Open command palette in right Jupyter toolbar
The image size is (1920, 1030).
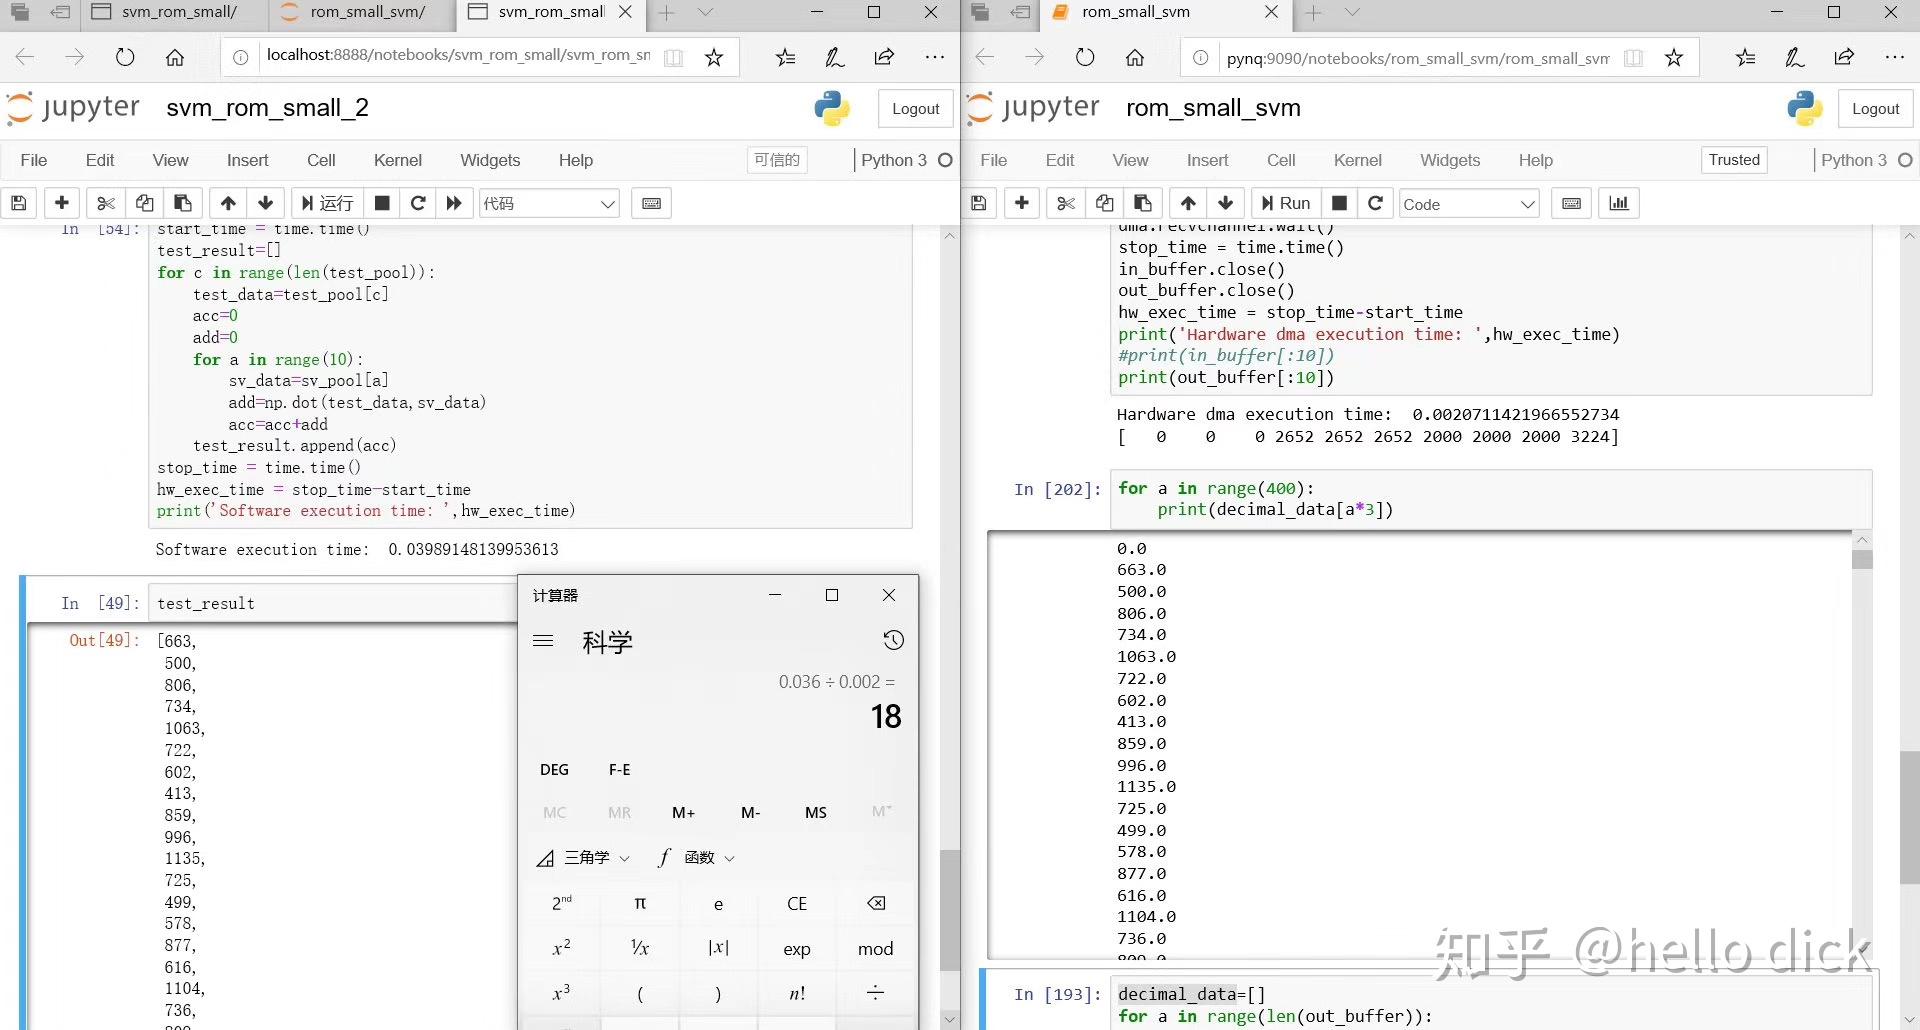pos(1572,204)
